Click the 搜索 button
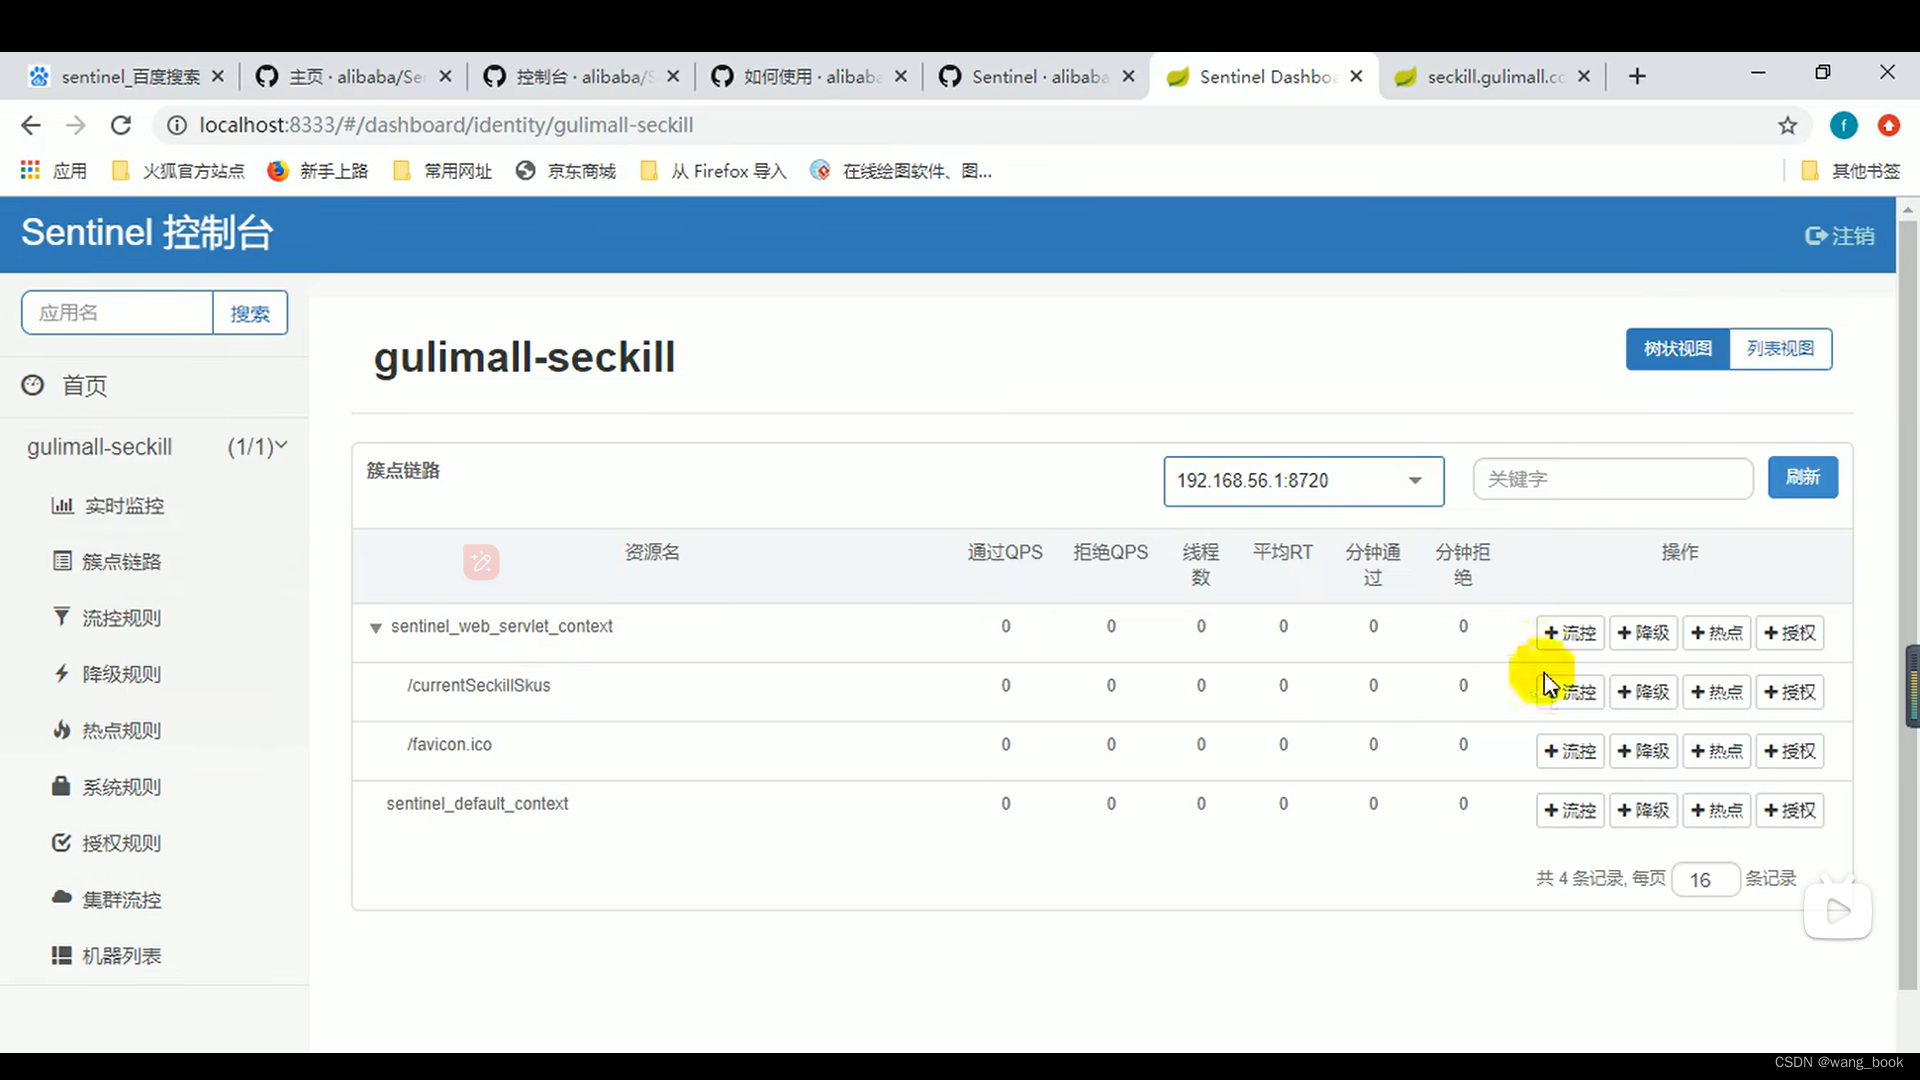The width and height of the screenshot is (1920, 1080). pos(250,313)
